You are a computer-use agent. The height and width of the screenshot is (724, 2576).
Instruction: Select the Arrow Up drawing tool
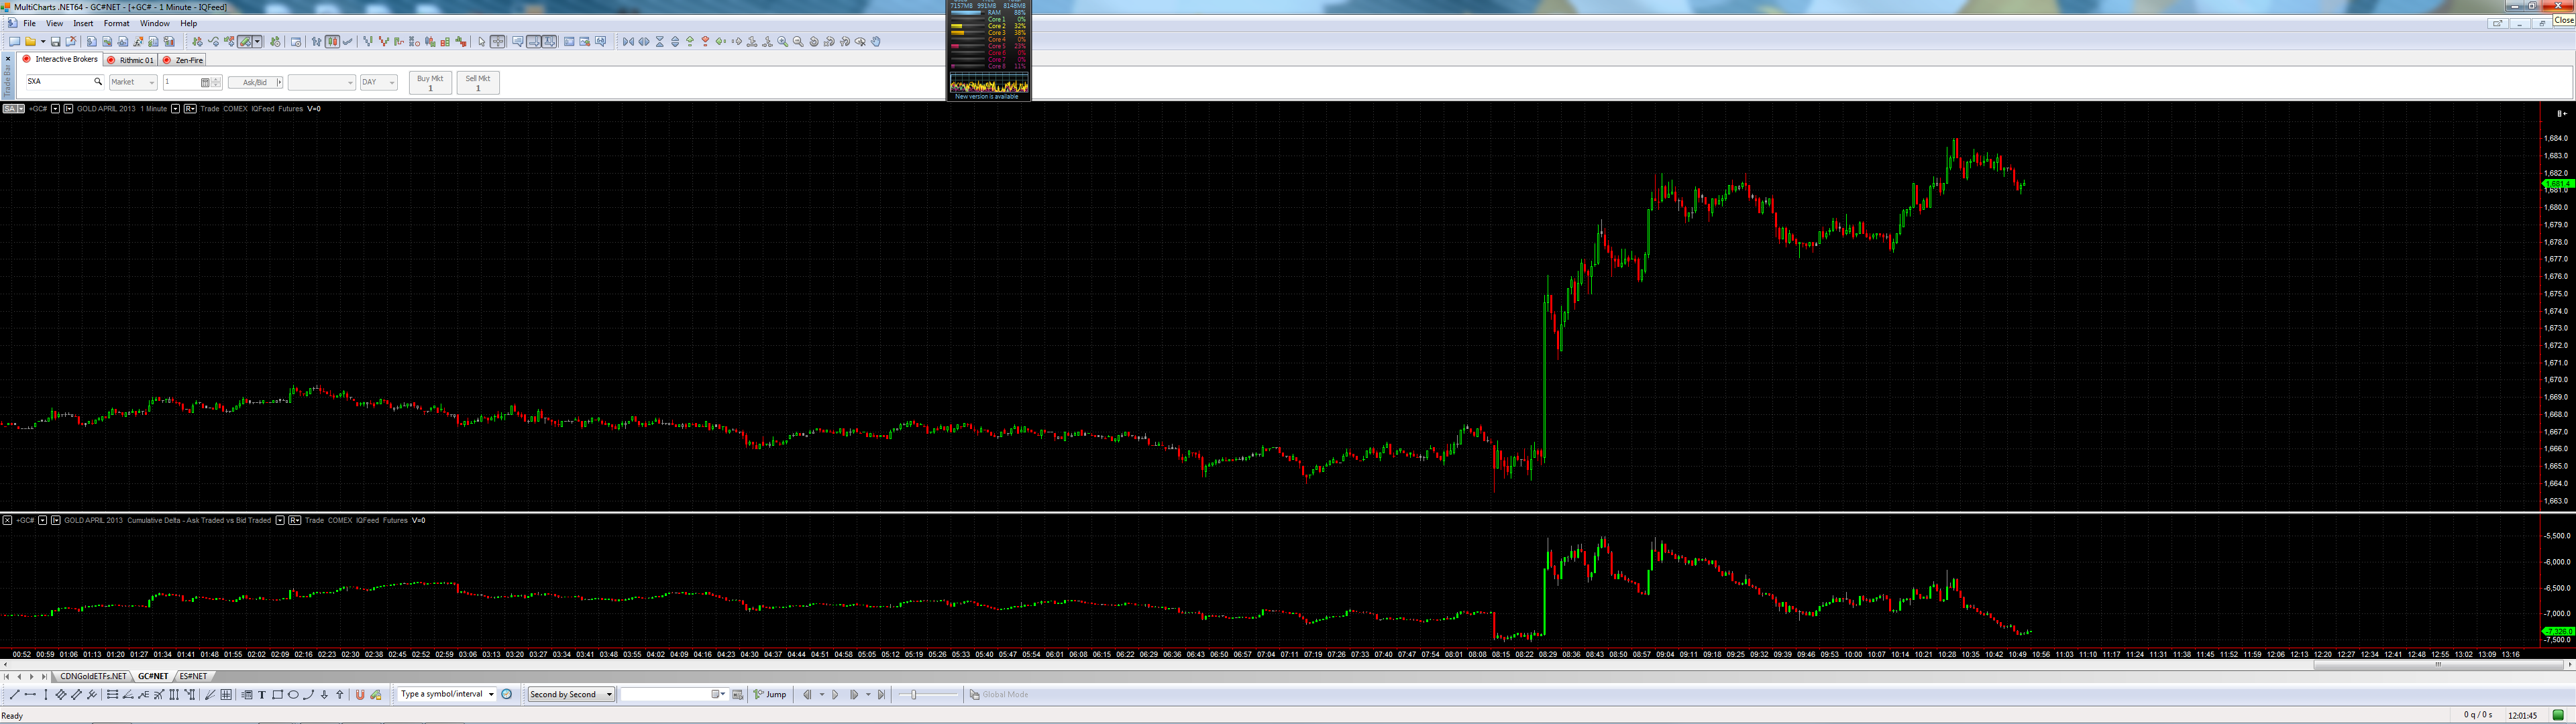click(340, 695)
